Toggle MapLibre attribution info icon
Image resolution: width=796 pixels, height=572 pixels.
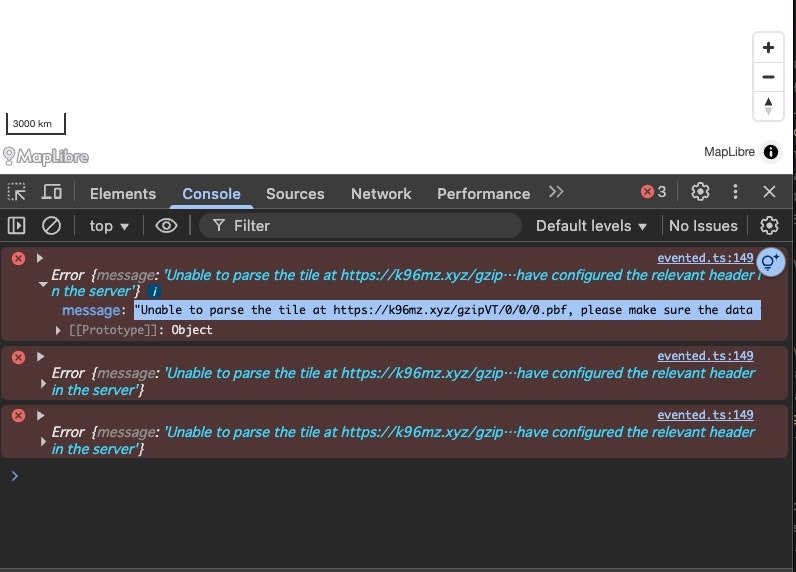click(771, 152)
